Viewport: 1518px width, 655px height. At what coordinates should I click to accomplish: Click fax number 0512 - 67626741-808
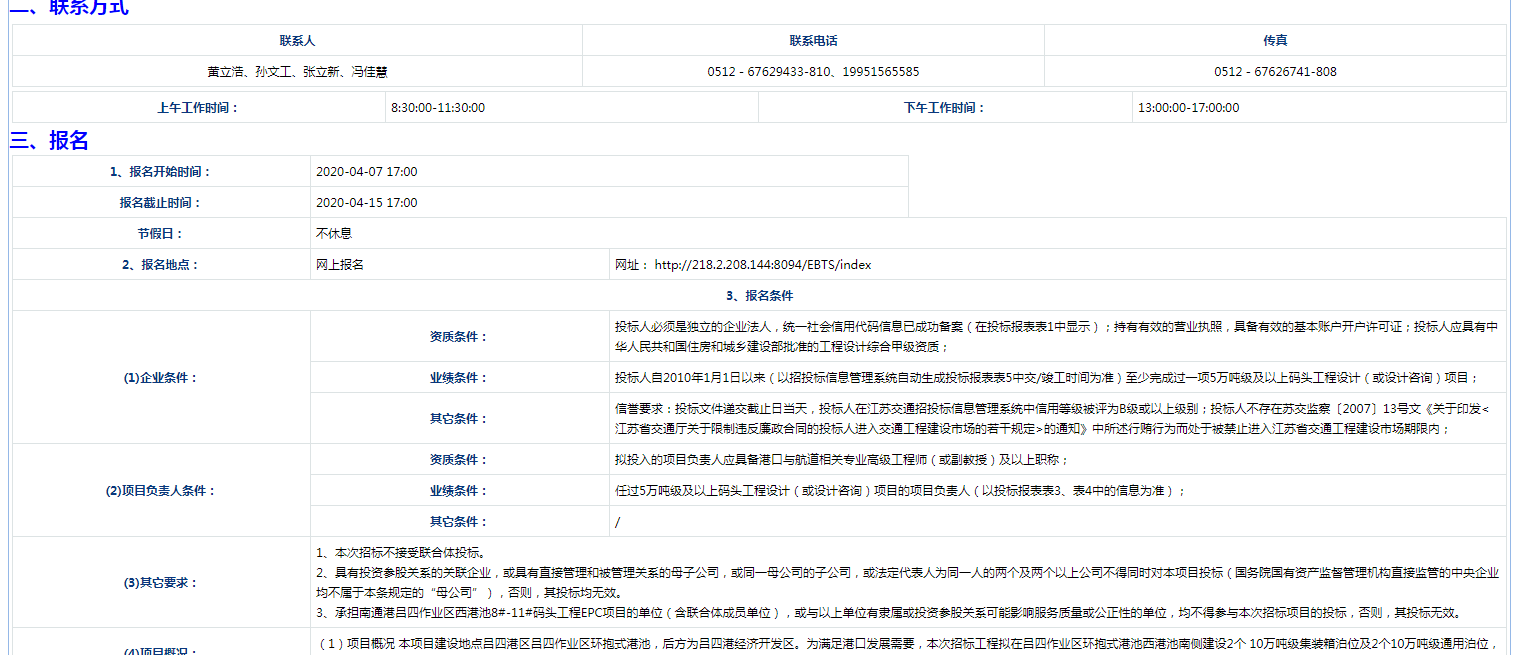(1275, 72)
